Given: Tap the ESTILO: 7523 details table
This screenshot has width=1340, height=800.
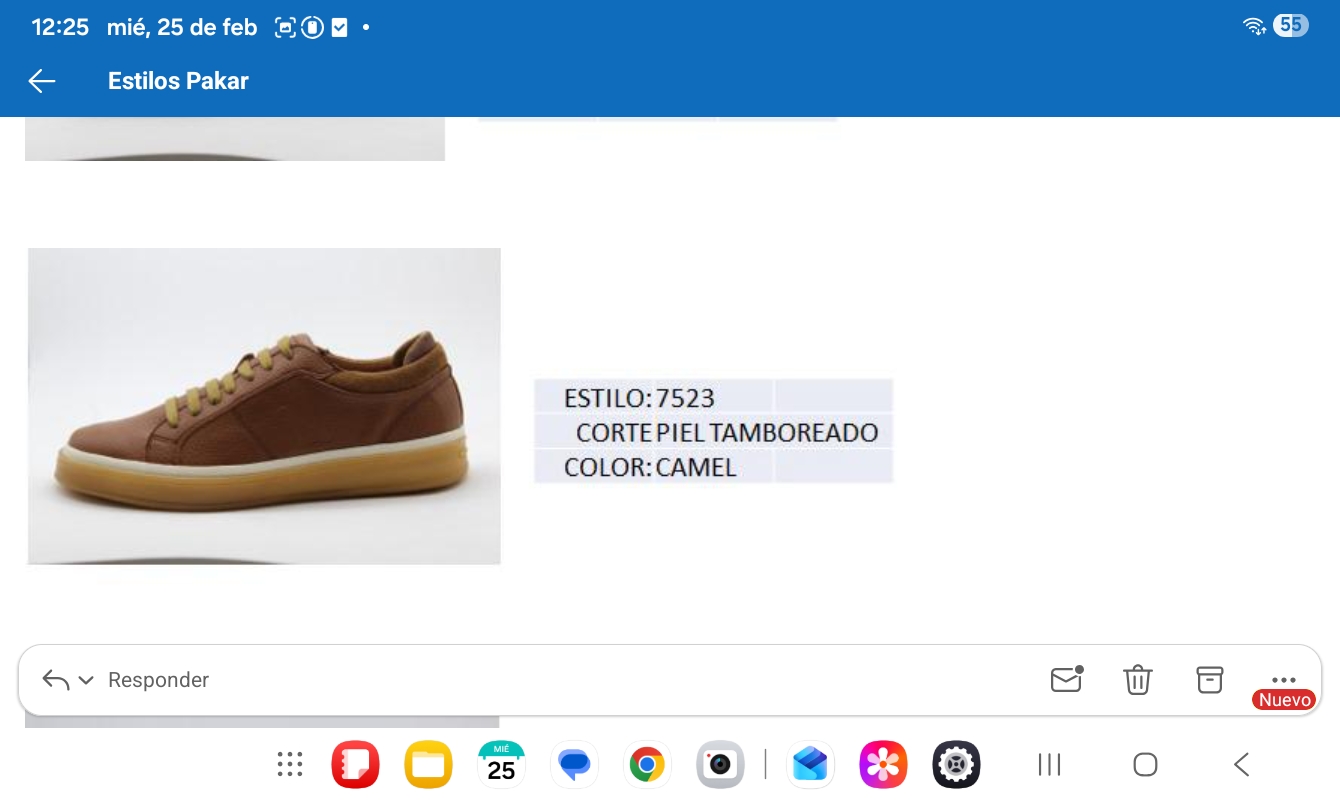Looking at the screenshot, I should pos(713,431).
